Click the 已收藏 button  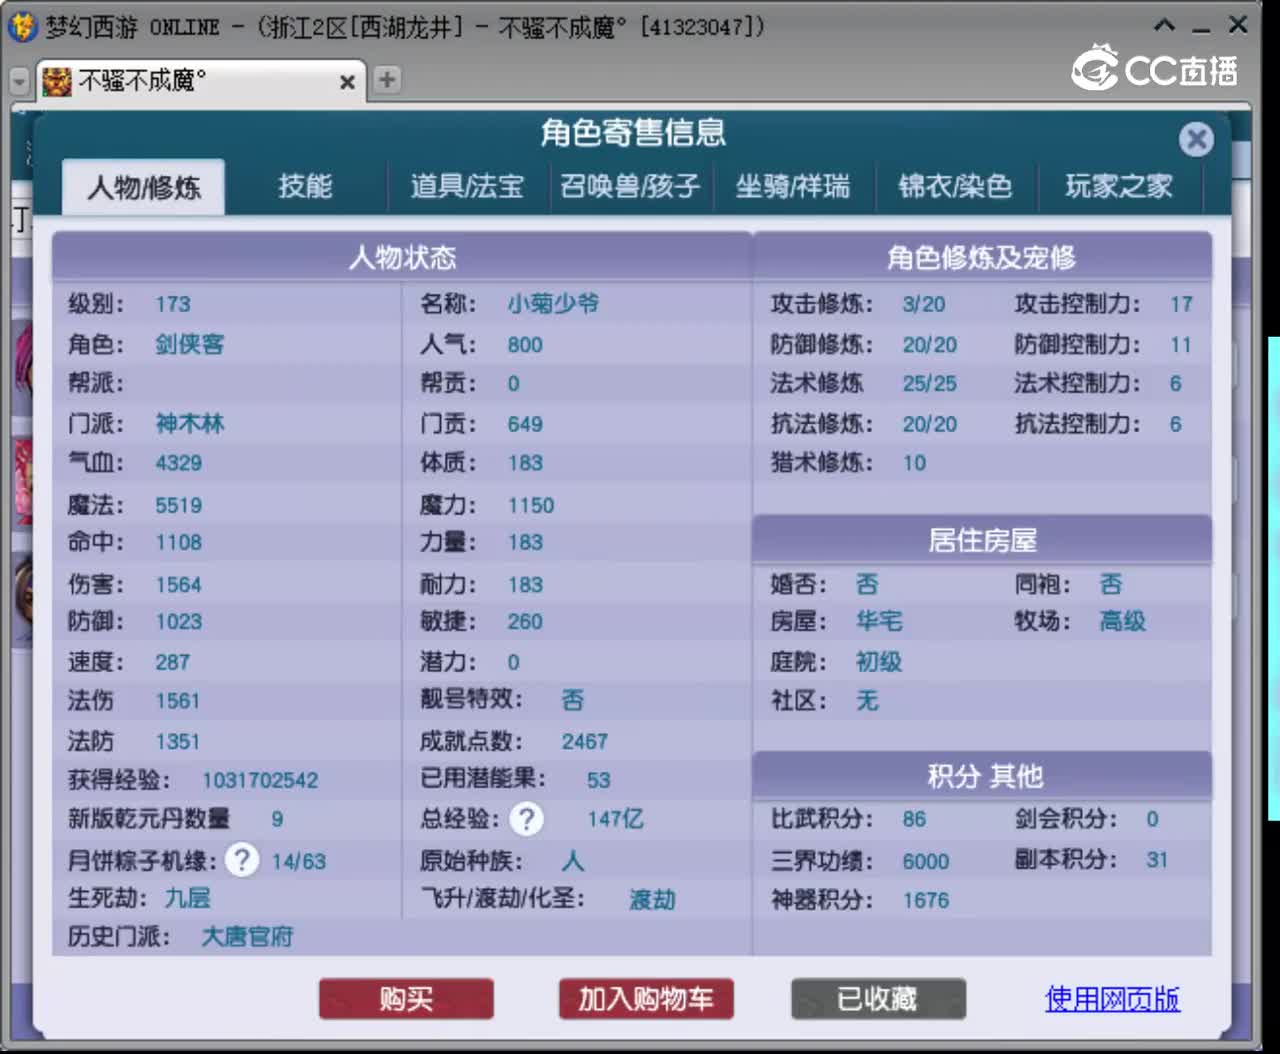878,999
